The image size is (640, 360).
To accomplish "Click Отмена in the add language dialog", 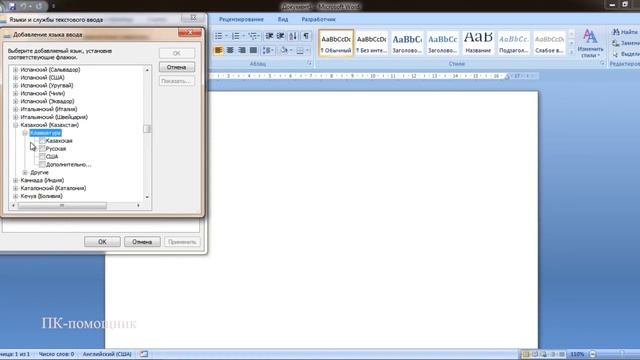I will pos(176,67).
